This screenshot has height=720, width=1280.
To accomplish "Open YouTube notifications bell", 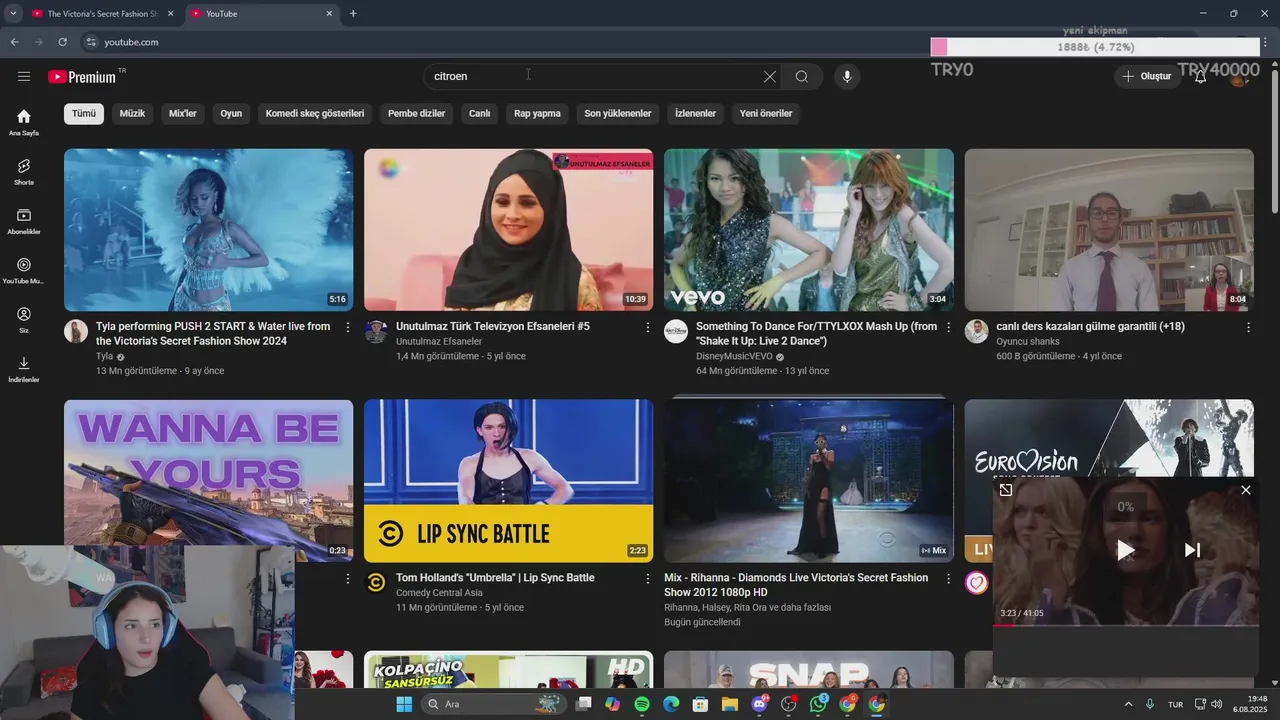I will tap(1200, 76).
